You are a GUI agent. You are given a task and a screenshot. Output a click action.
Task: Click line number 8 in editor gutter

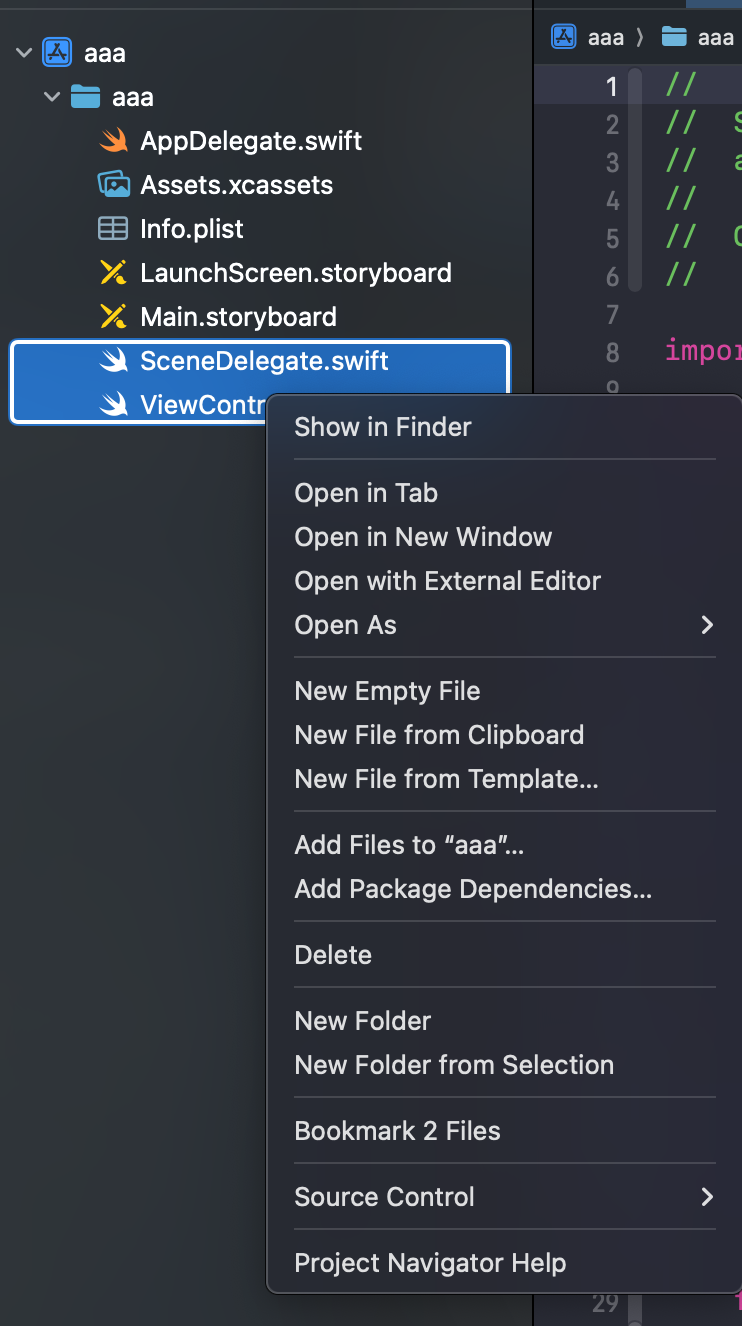(612, 353)
